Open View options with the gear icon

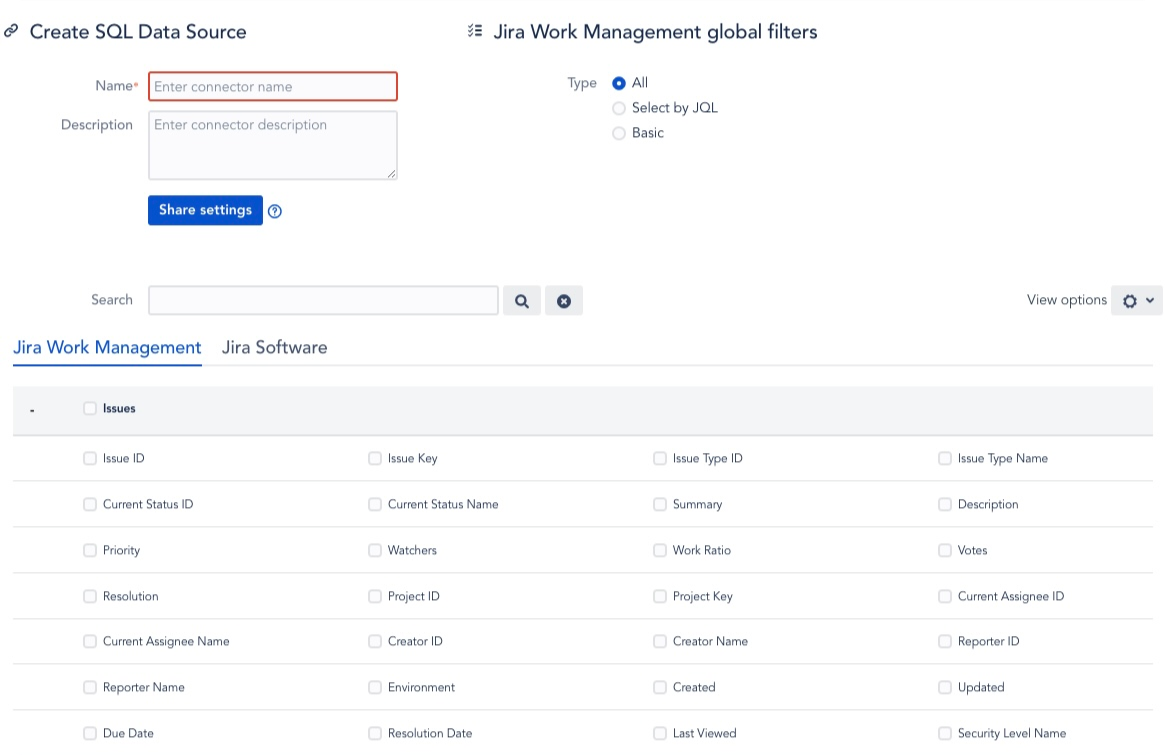coord(1131,300)
